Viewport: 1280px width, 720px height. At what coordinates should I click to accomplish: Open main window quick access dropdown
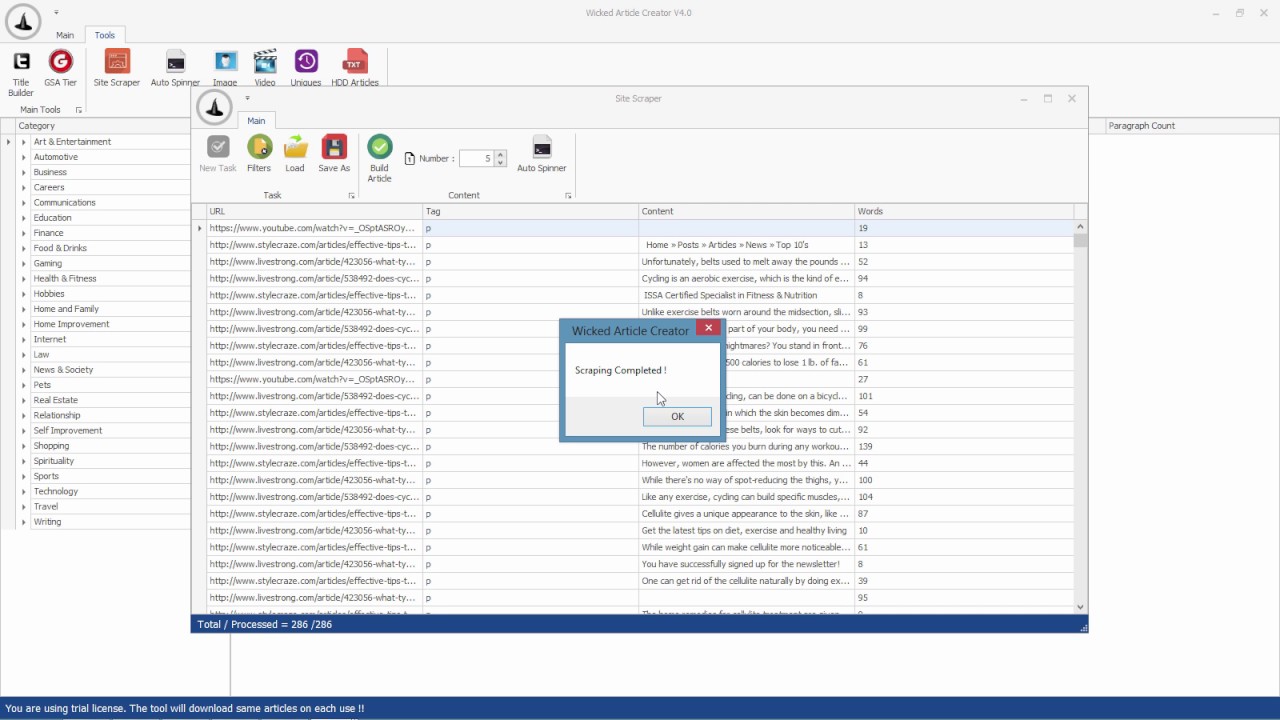tap(57, 13)
